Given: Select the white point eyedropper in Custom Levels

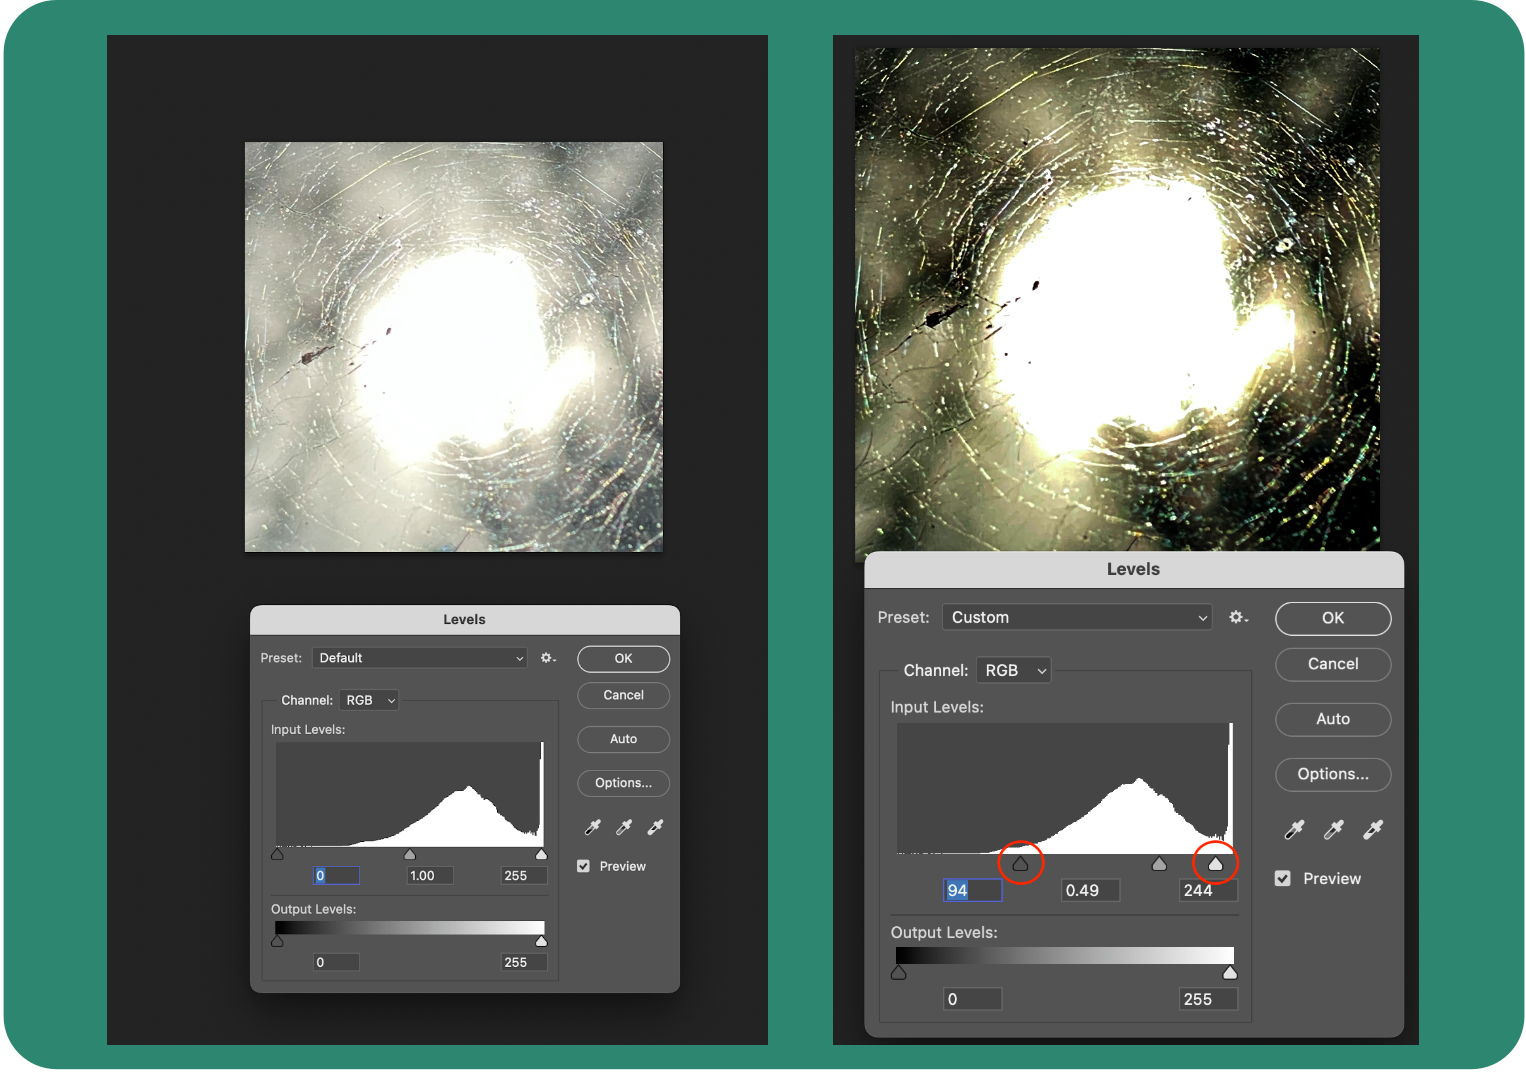Looking at the screenshot, I should [1373, 829].
